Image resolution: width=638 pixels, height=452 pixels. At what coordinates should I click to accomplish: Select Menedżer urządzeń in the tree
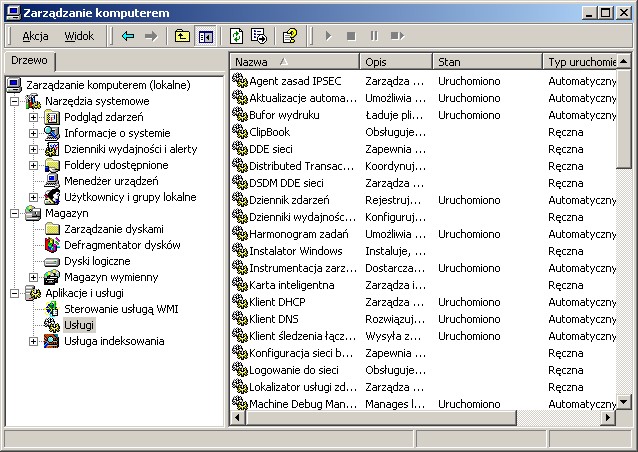click(x=111, y=181)
